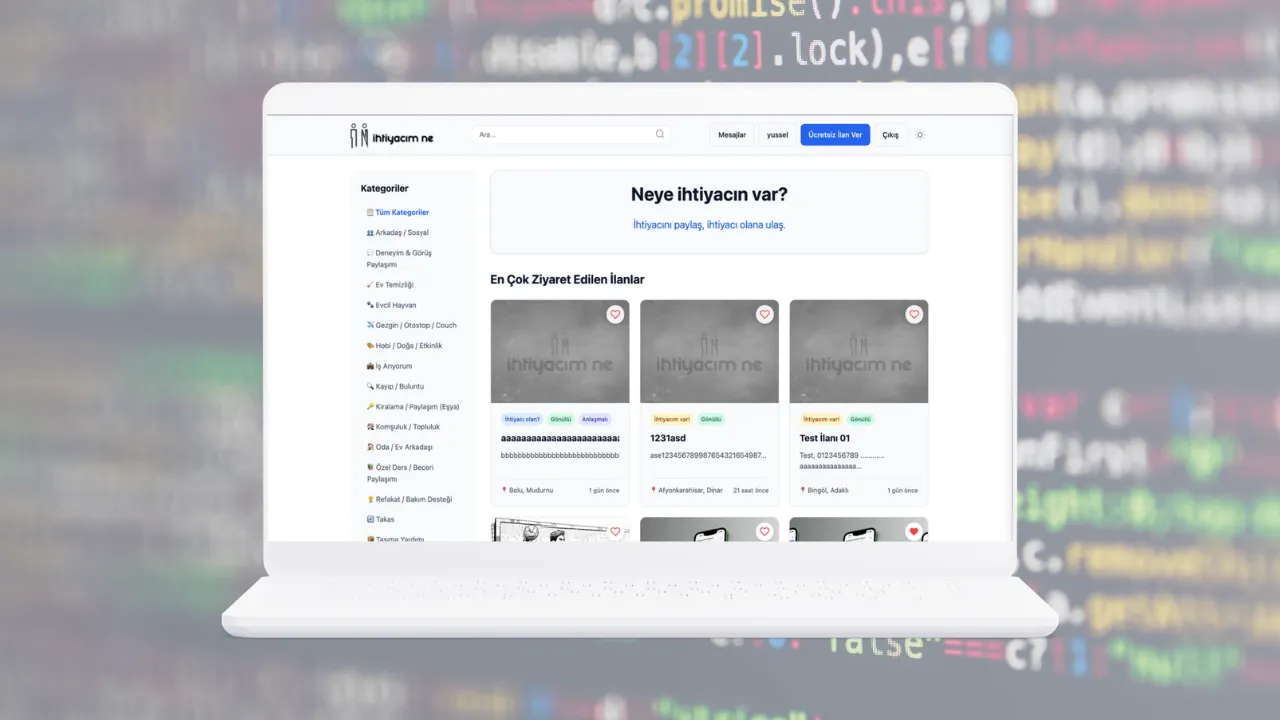Favorite the 1231asd listing with heart
This screenshot has height=720, width=1280.
pyautogui.click(x=764, y=314)
